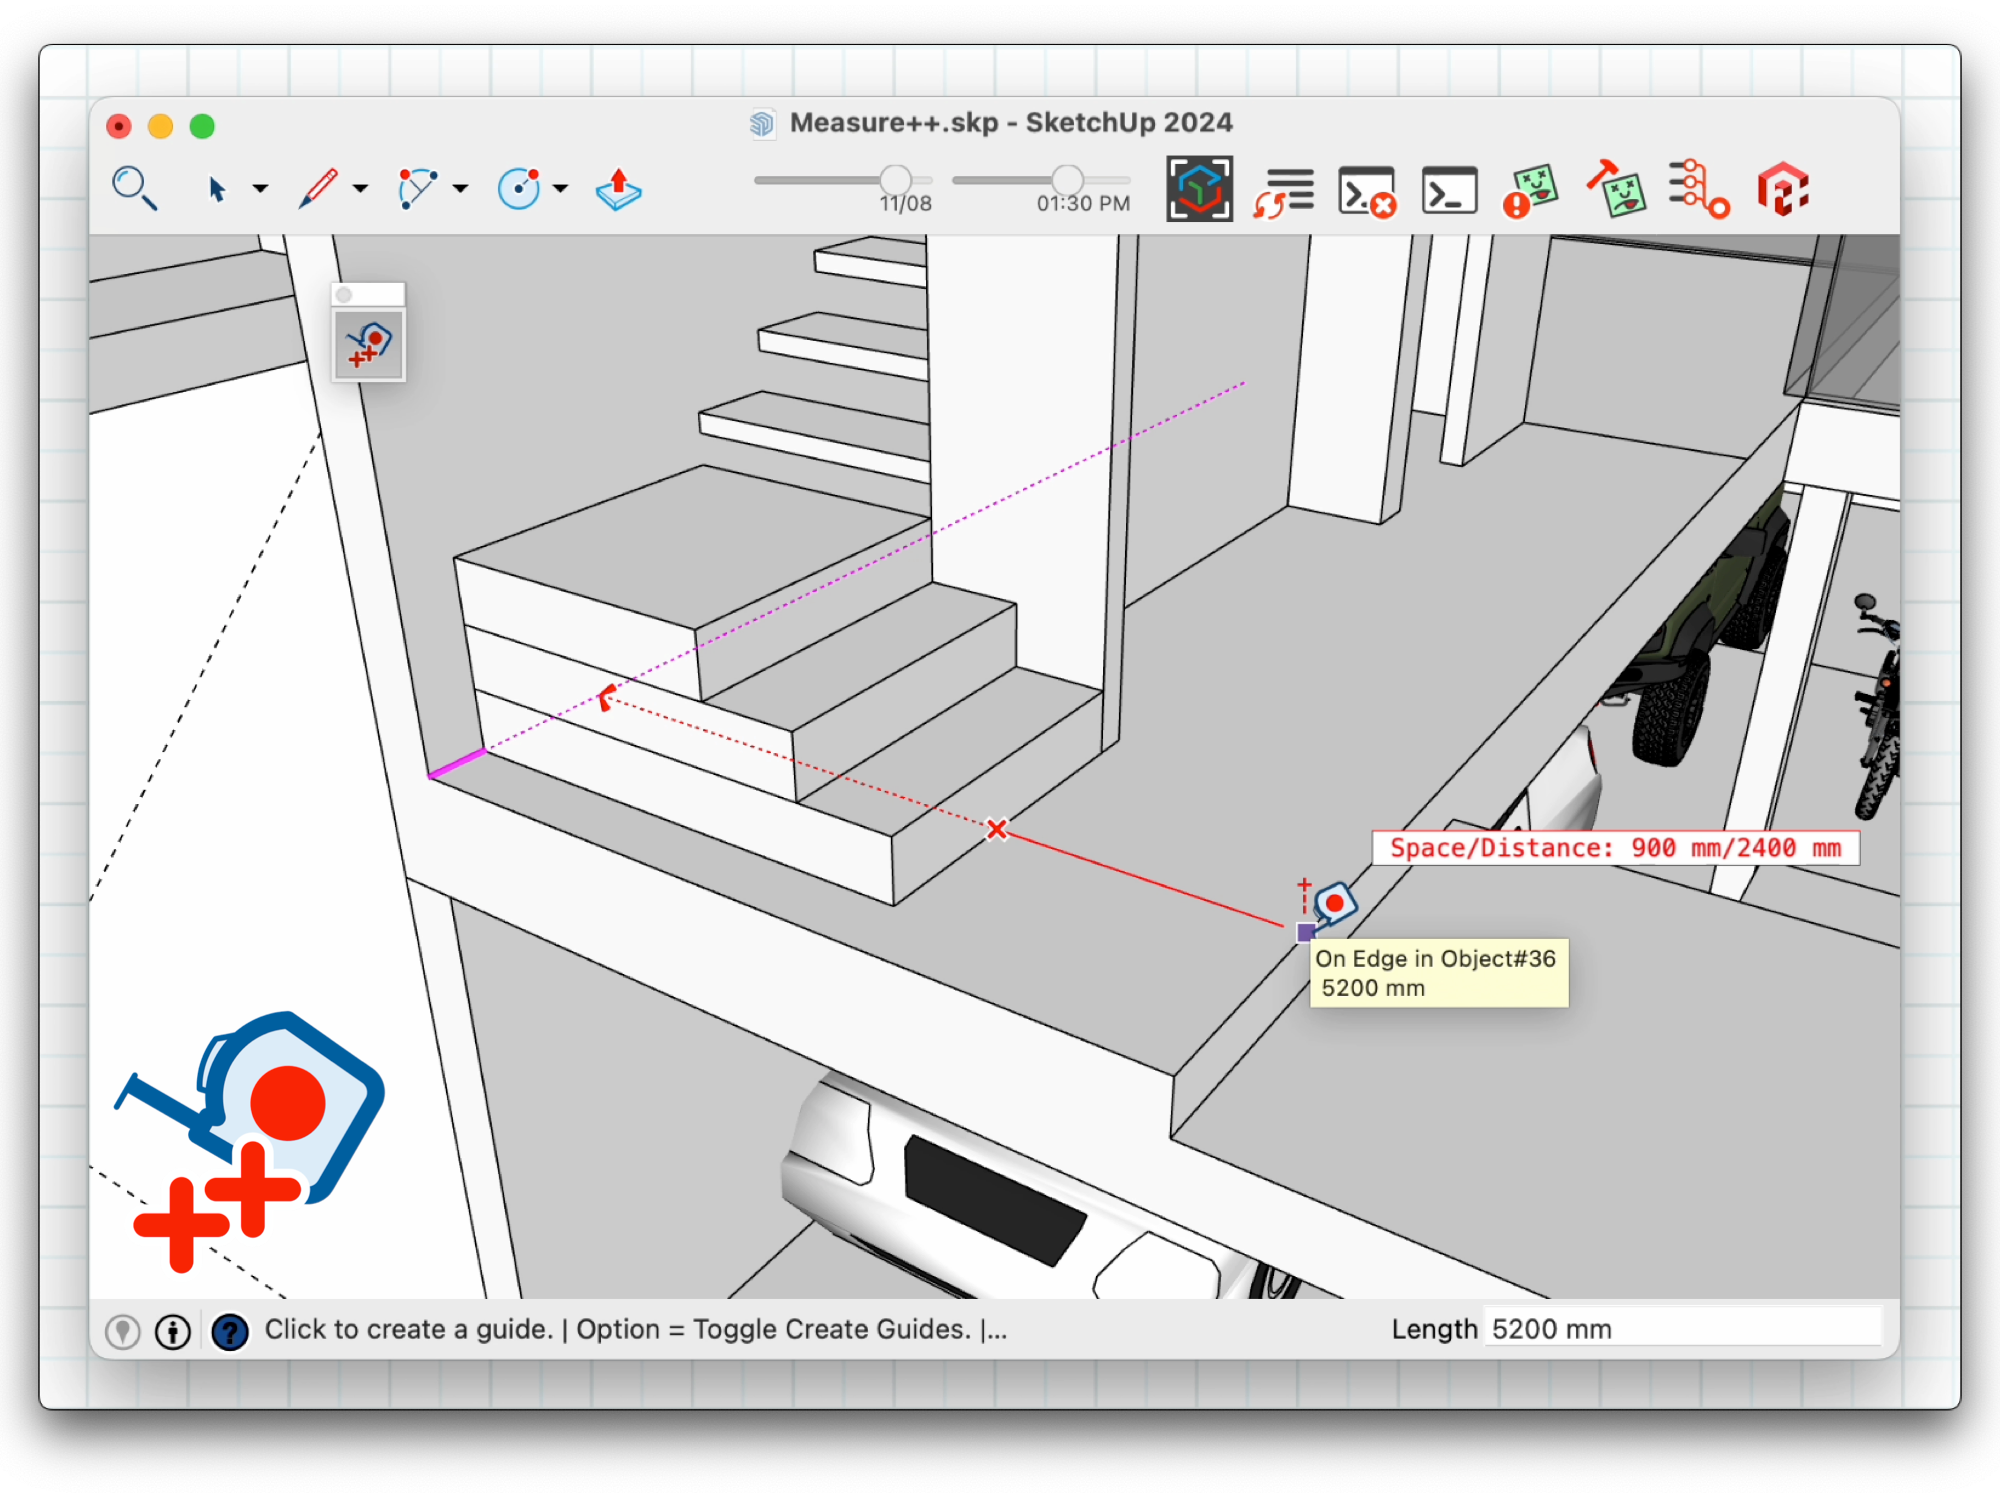
Task: Activate Measure++ tool in floating palette
Action: 369,345
